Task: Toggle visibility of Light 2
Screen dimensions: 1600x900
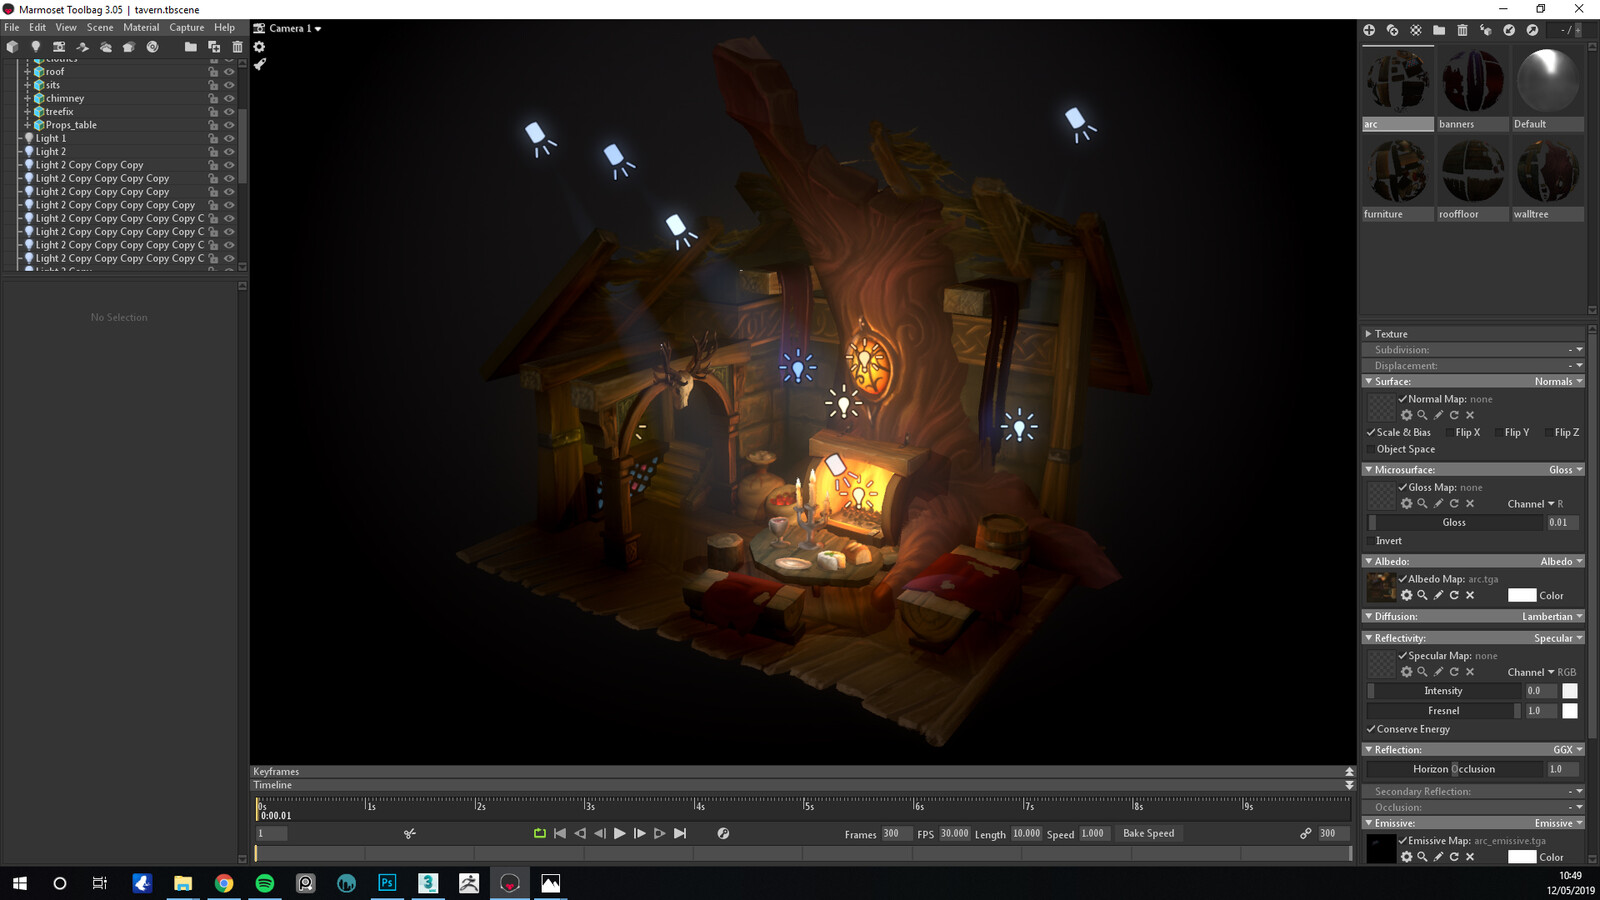Action: pos(229,152)
